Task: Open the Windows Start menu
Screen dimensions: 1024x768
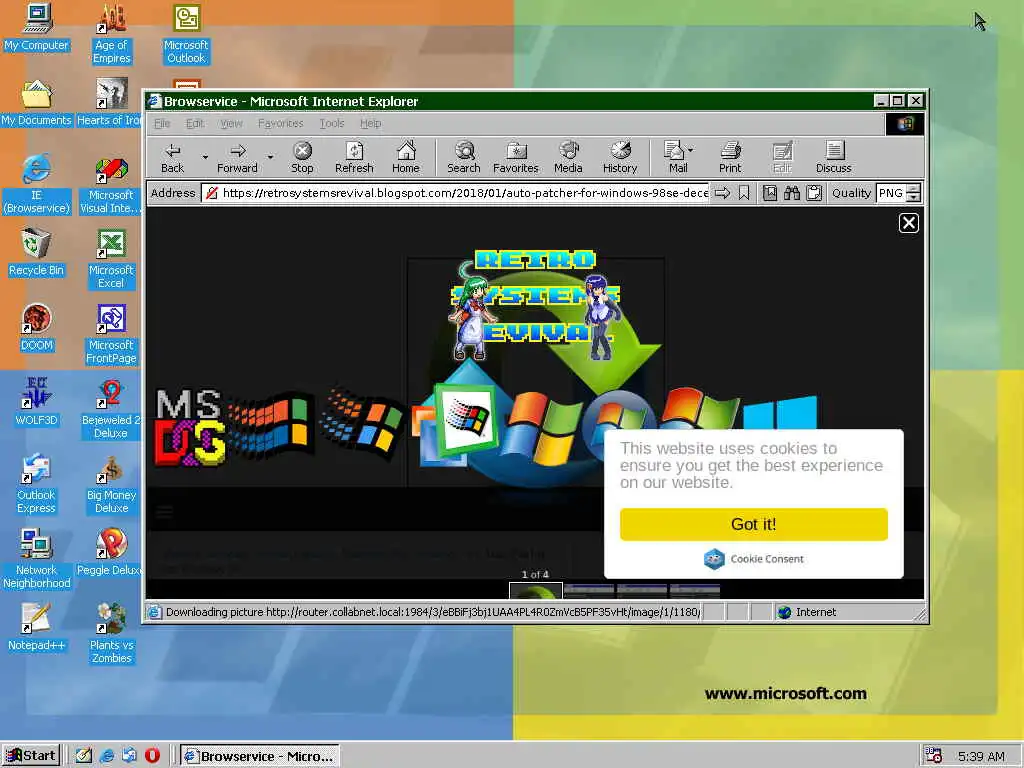Action: (x=31, y=756)
